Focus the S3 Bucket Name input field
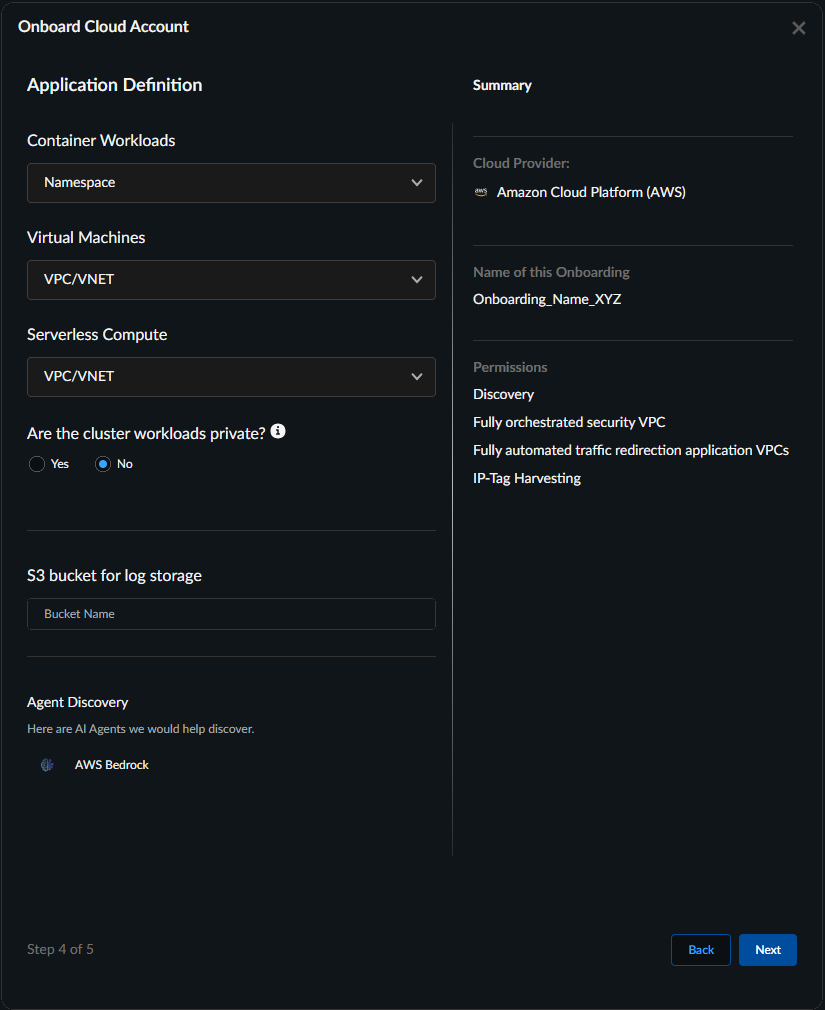The height and width of the screenshot is (1010, 825). (x=231, y=614)
